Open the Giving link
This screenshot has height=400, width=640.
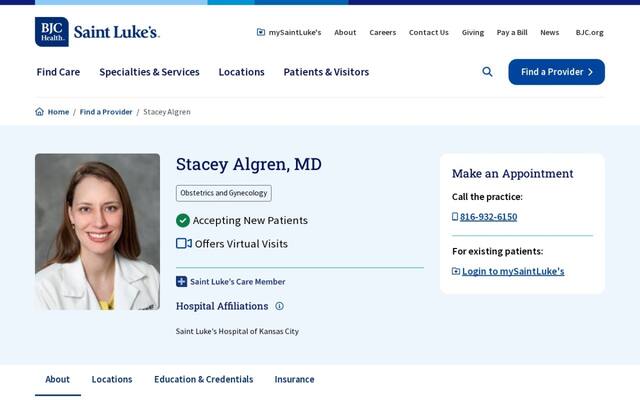473,32
